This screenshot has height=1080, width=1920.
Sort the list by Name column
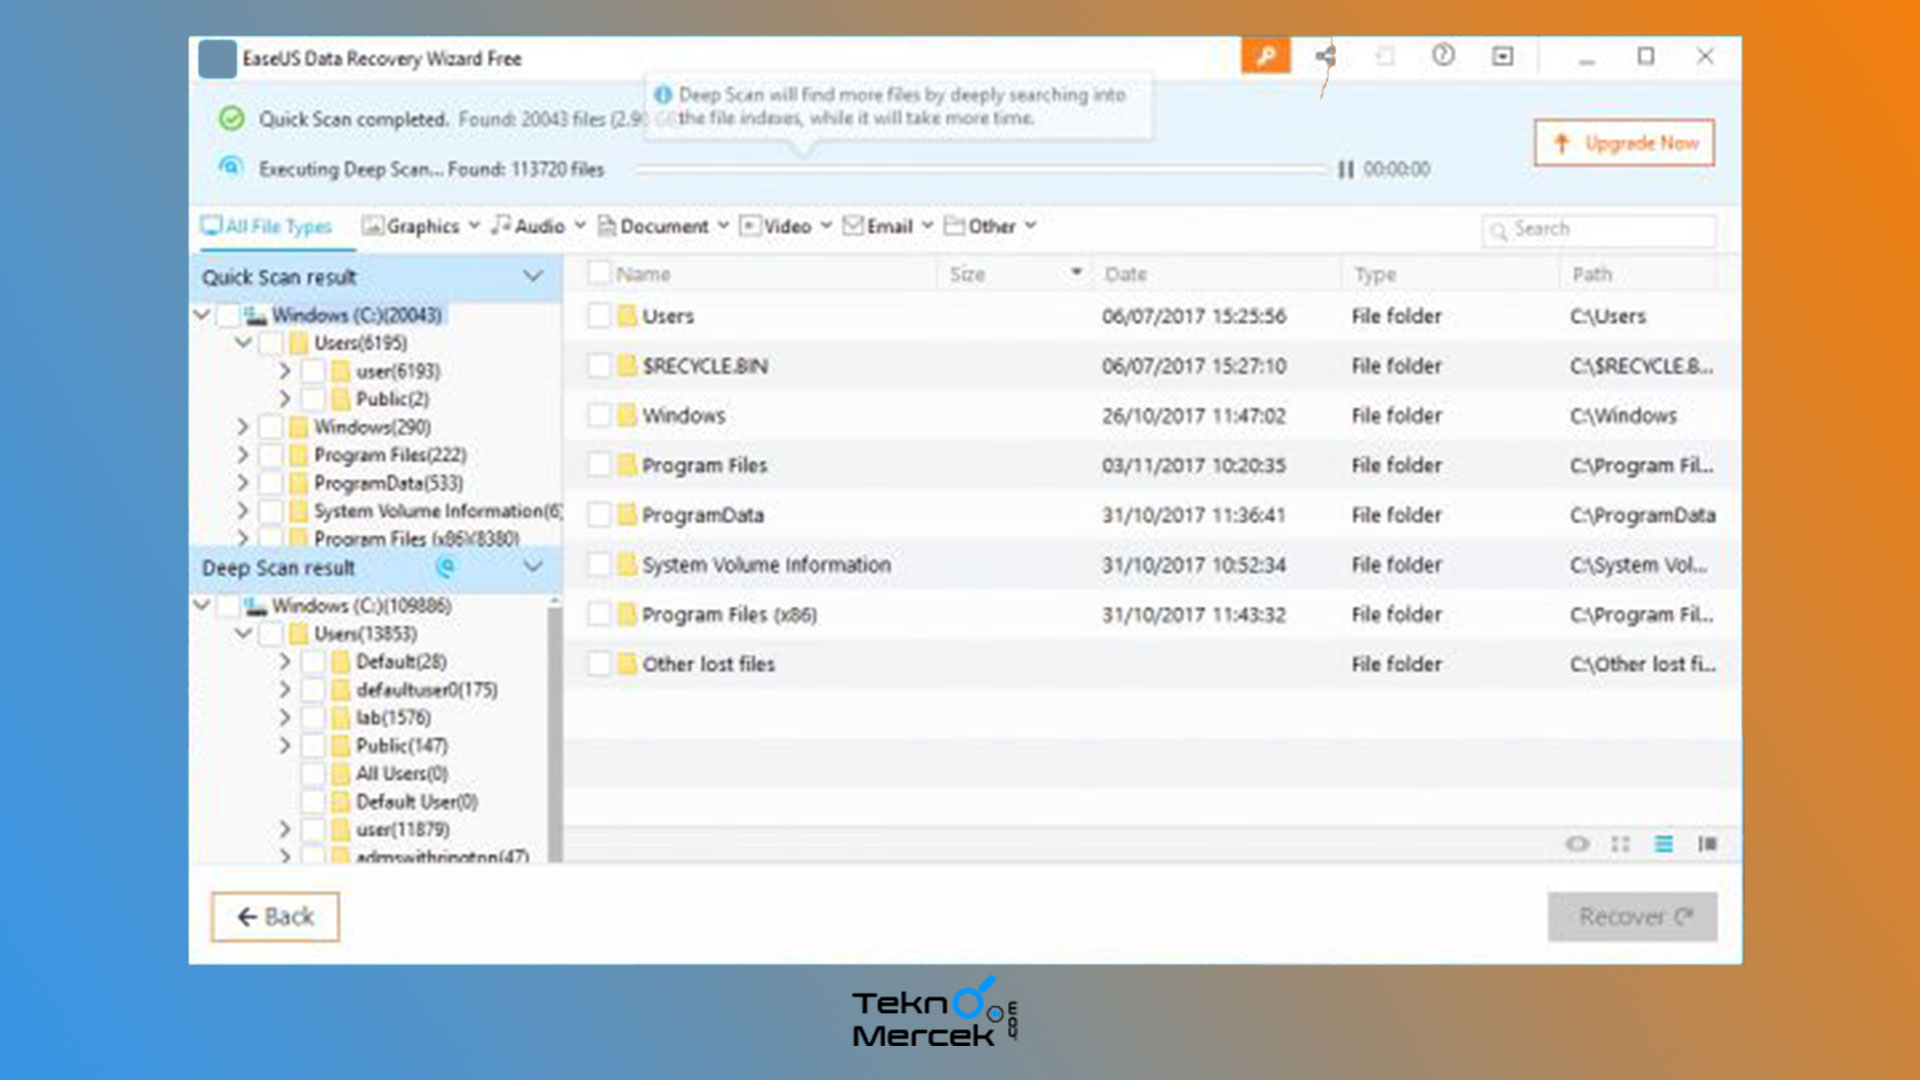(643, 274)
